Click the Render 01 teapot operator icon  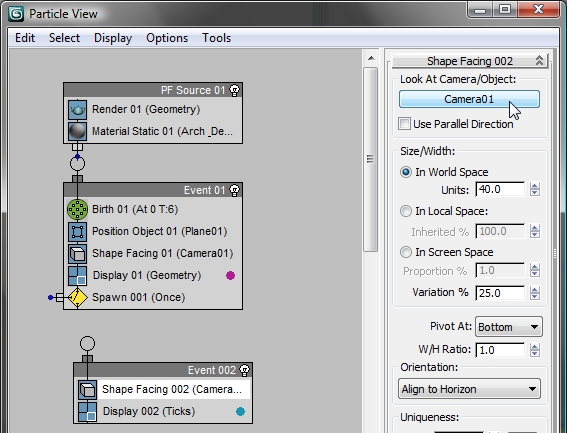coord(77,110)
